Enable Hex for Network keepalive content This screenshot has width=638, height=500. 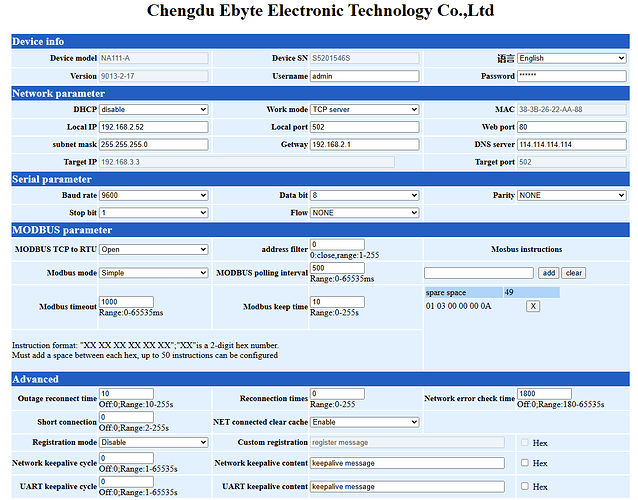[525, 463]
